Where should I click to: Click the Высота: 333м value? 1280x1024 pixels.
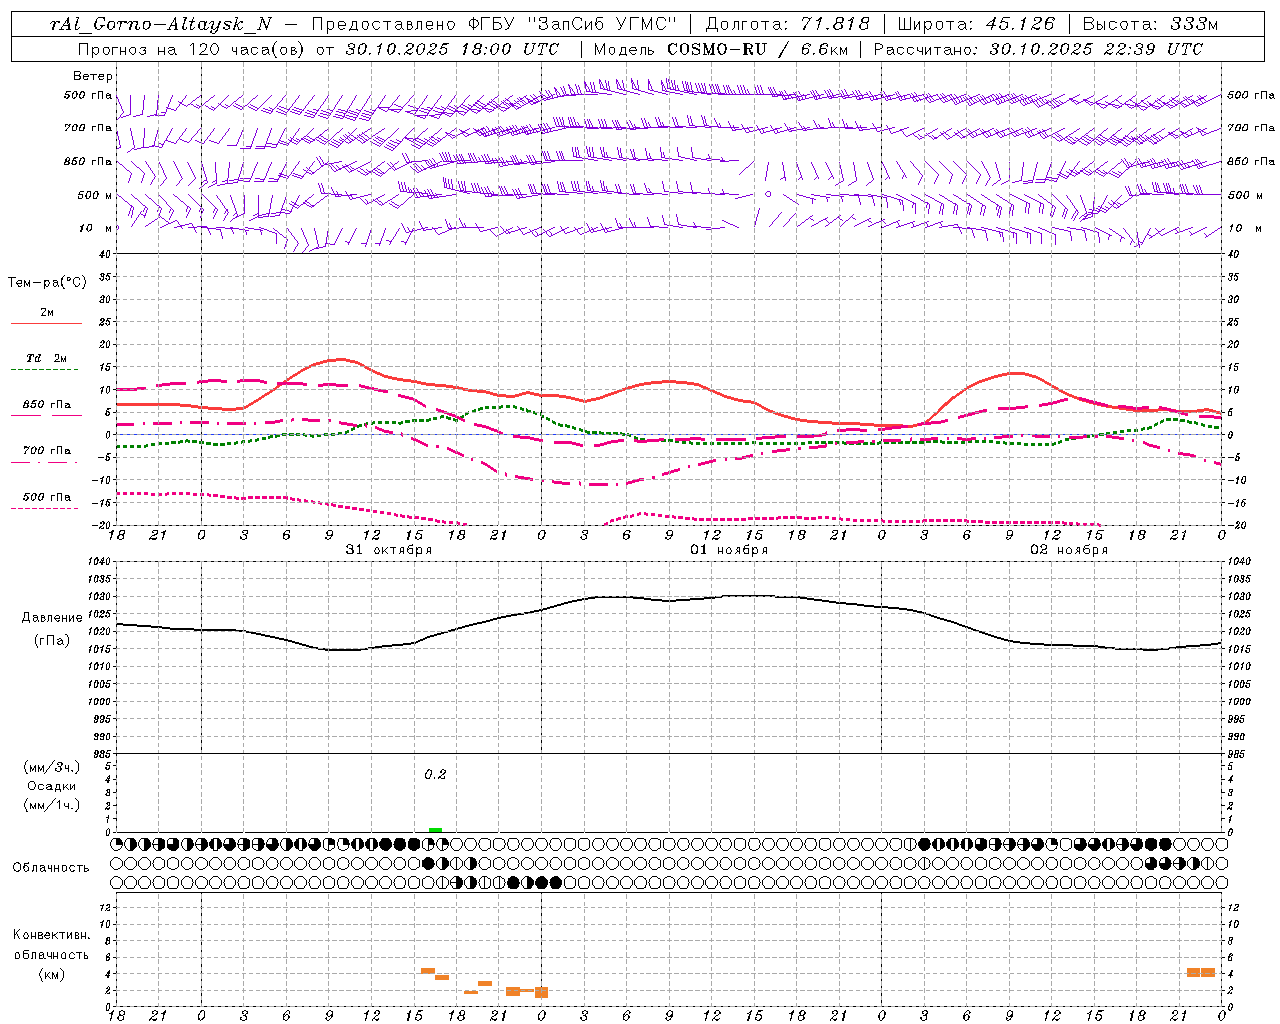(x=1151, y=24)
